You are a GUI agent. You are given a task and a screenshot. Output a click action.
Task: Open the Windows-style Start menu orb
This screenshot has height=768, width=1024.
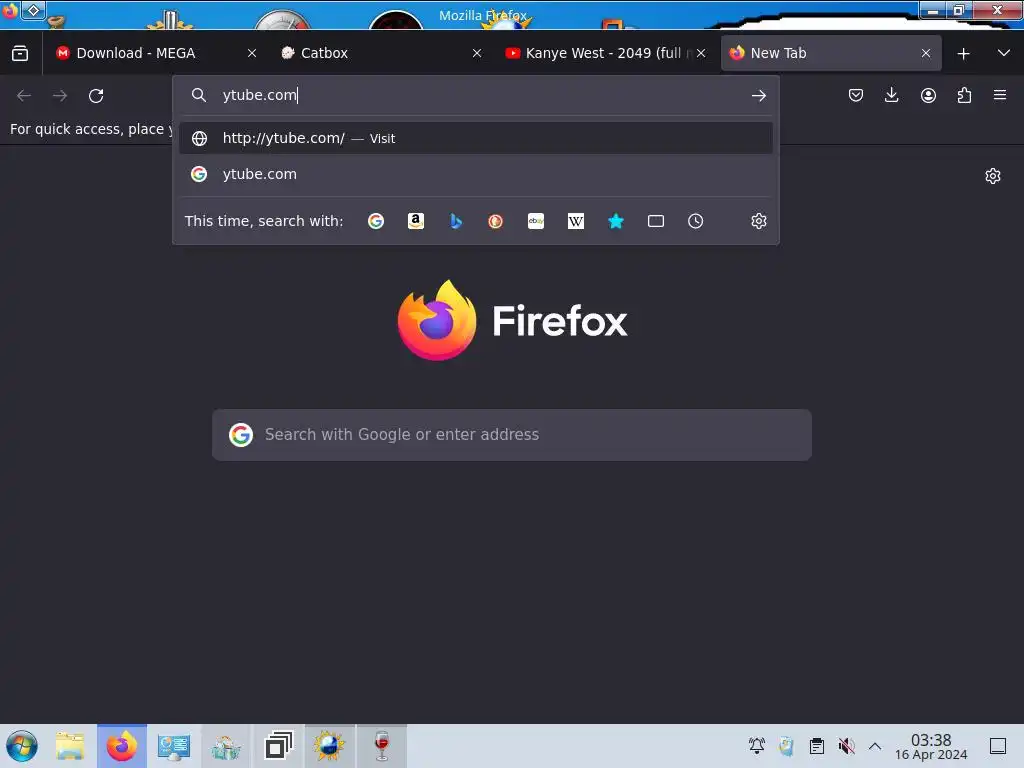pos(22,746)
